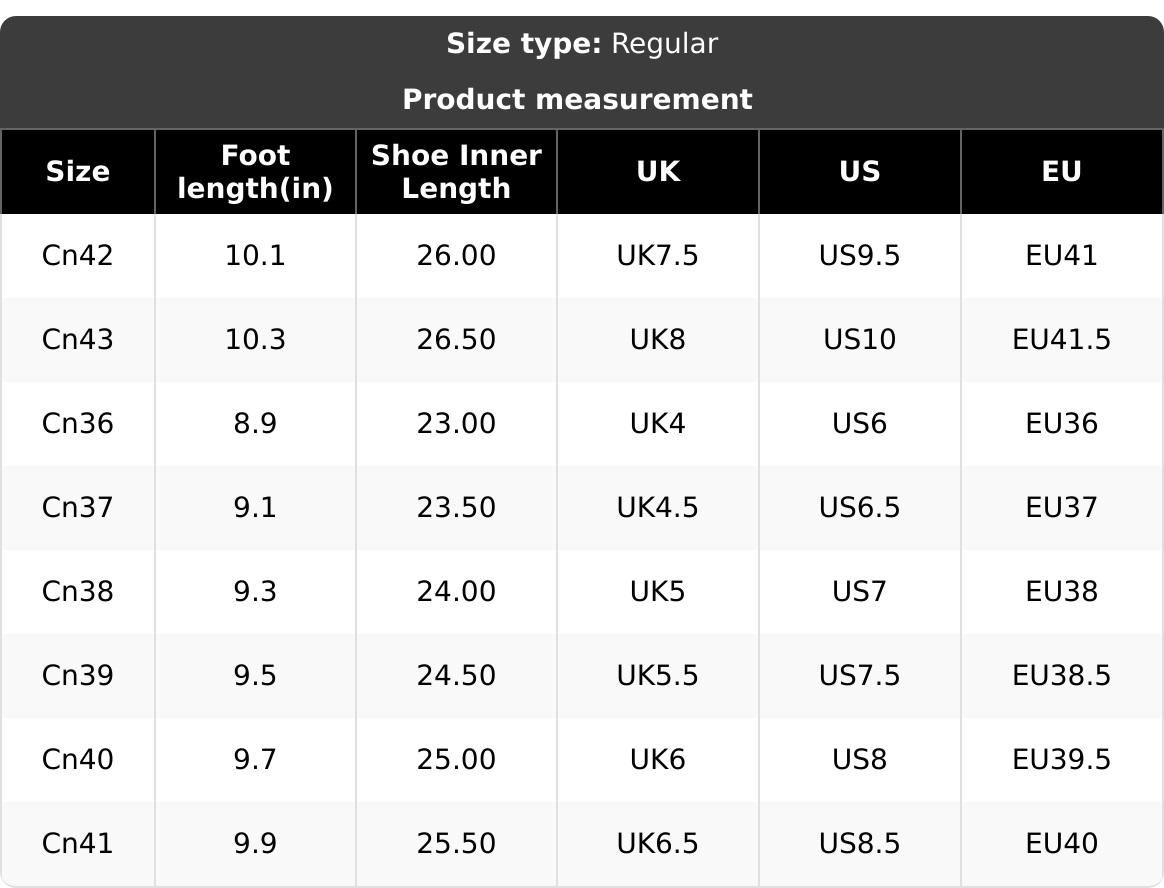Click the US7 cell

[x=860, y=591]
